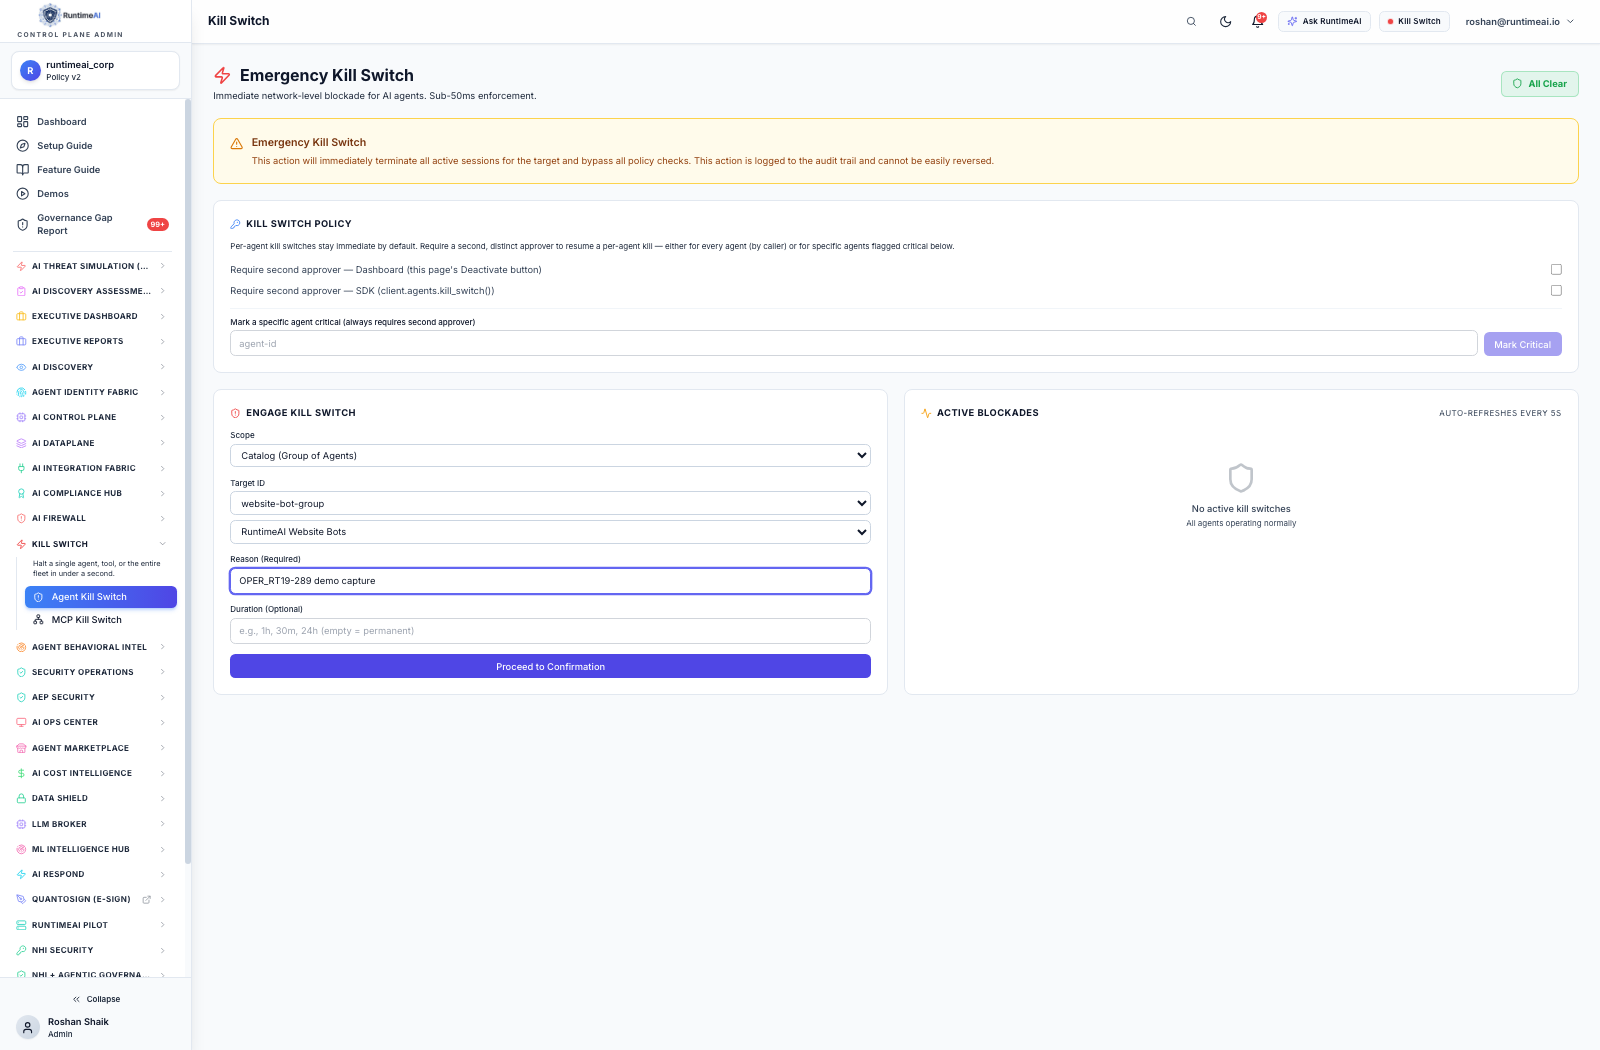The height and width of the screenshot is (1050, 1600).
Task: Click the search magnifier icon in header
Action: click(x=1191, y=21)
